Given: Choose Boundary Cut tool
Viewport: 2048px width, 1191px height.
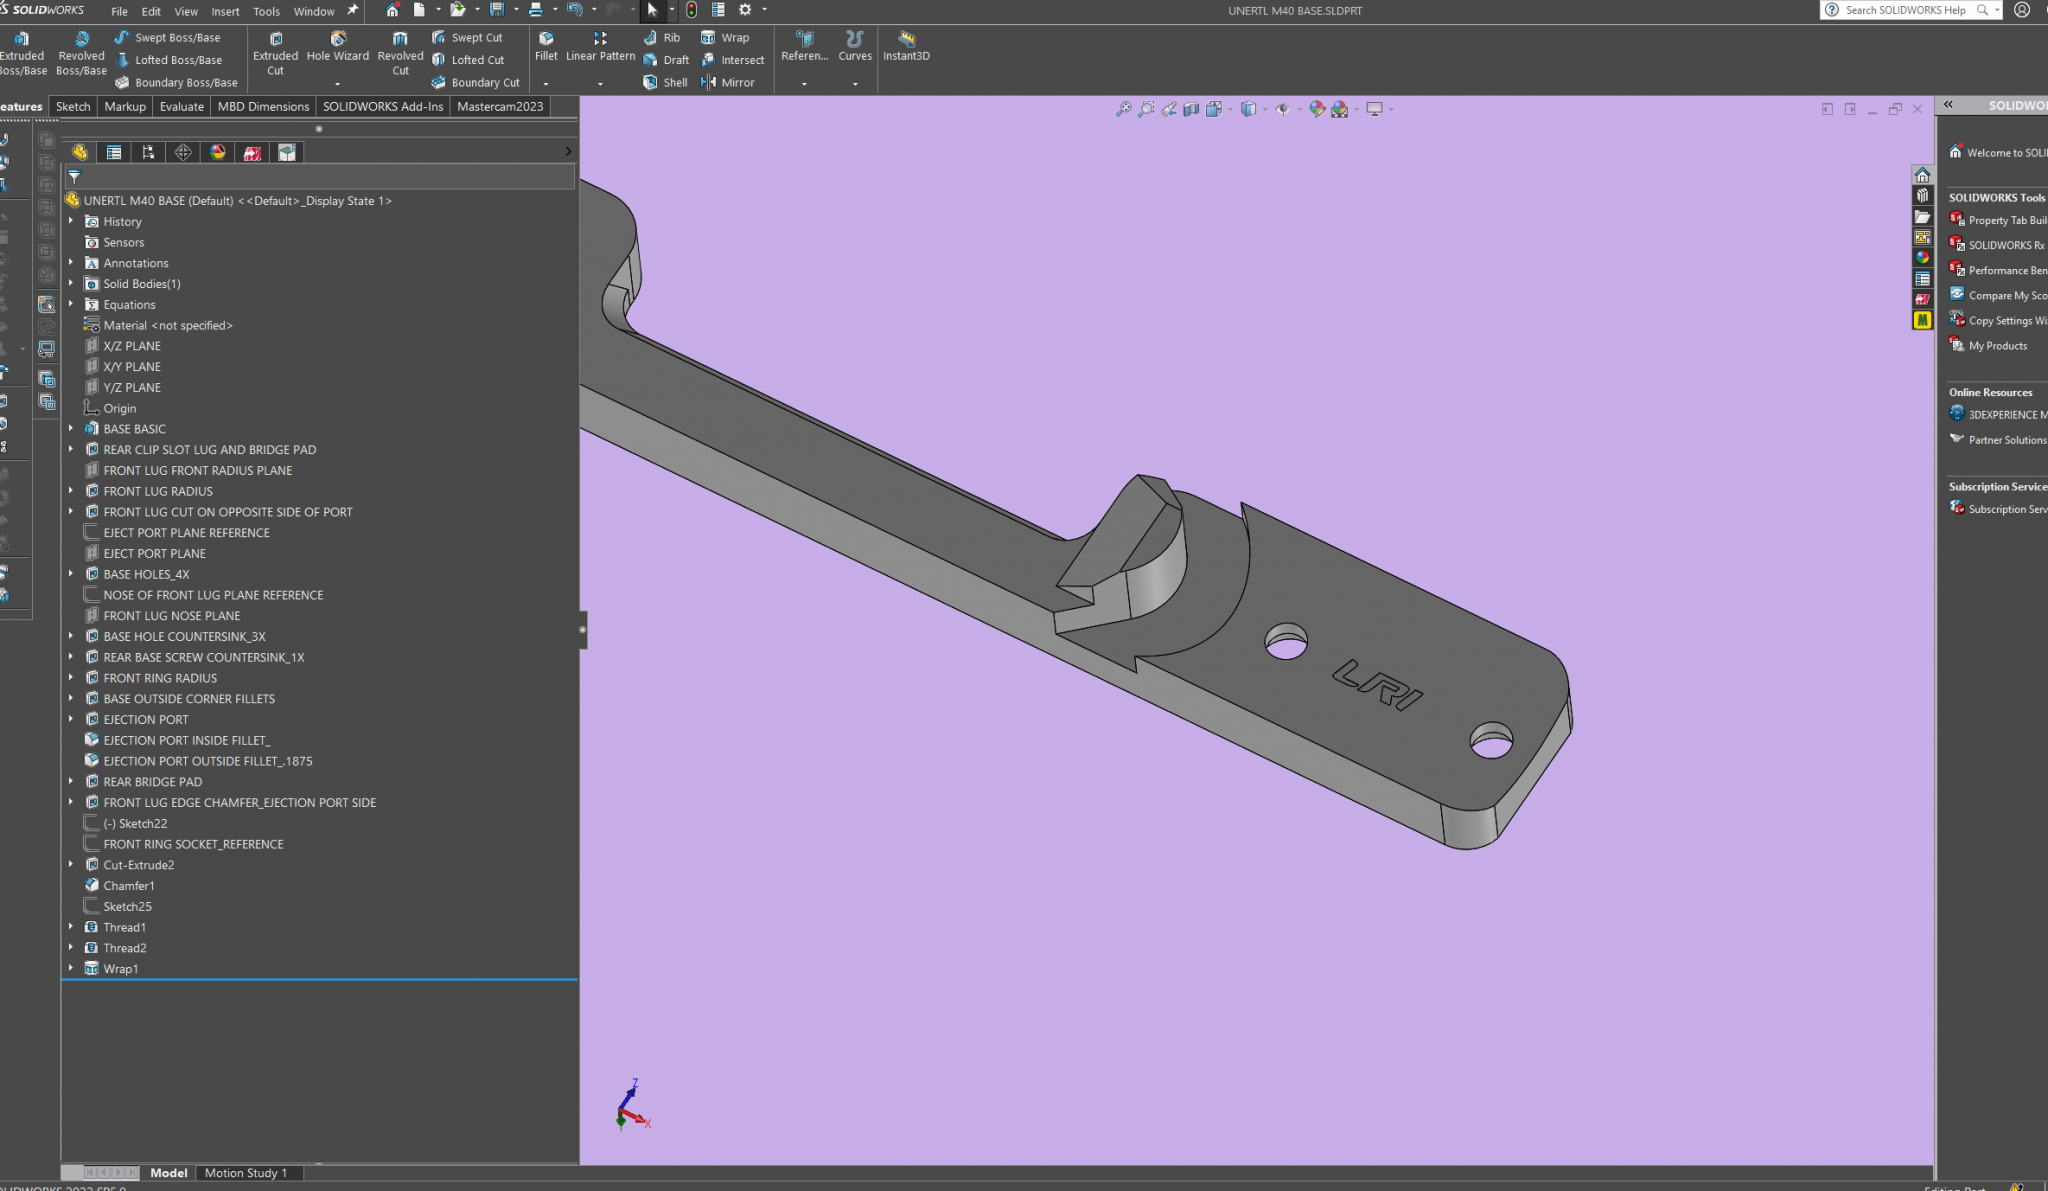Looking at the screenshot, I should [x=475, y=82].
